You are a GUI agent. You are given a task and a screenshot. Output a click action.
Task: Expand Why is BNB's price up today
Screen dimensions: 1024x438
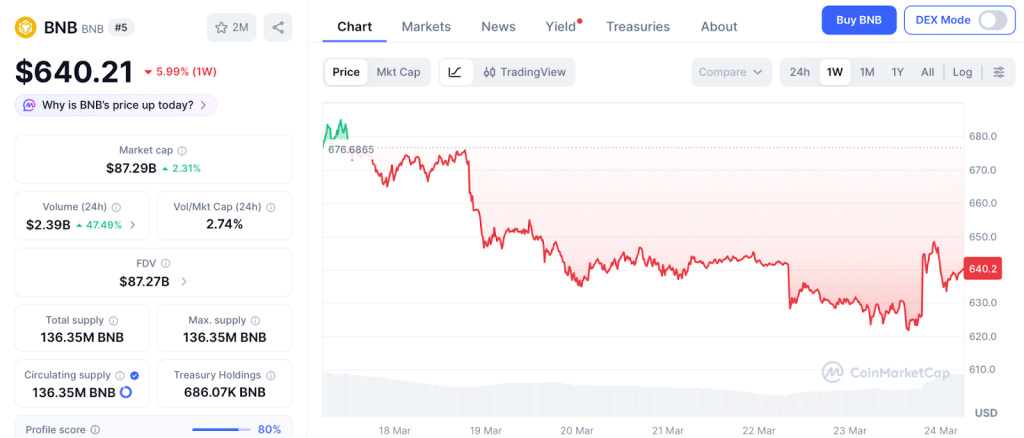tap(115, 105)
